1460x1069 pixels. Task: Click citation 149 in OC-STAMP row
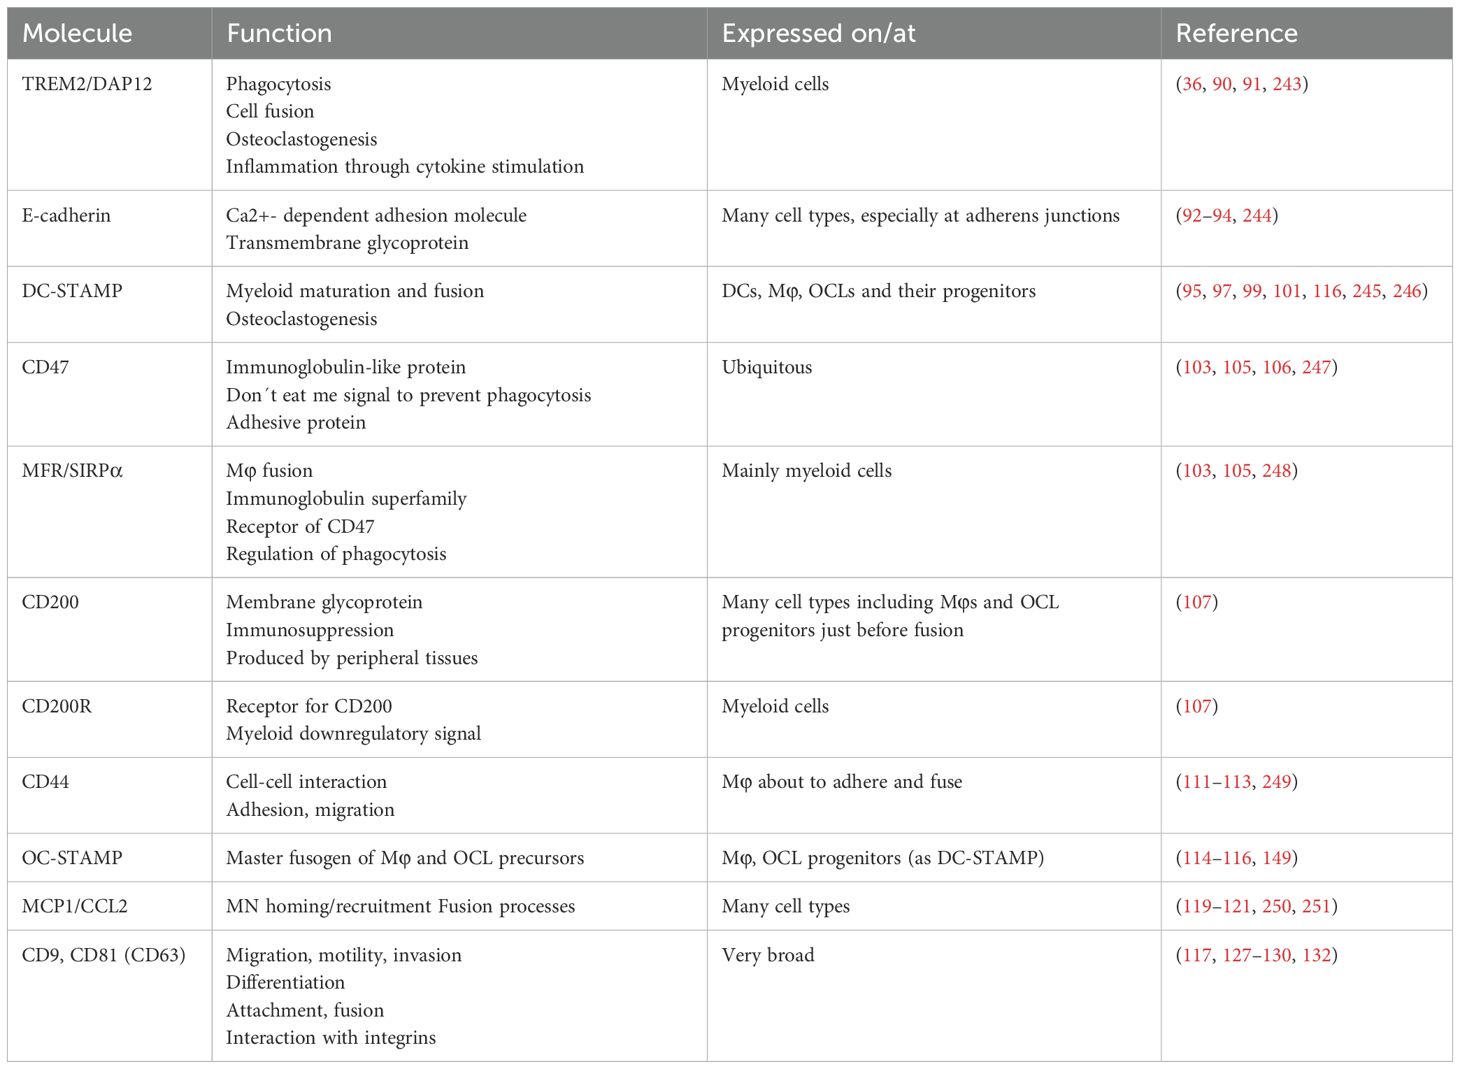pos(1277,858)
